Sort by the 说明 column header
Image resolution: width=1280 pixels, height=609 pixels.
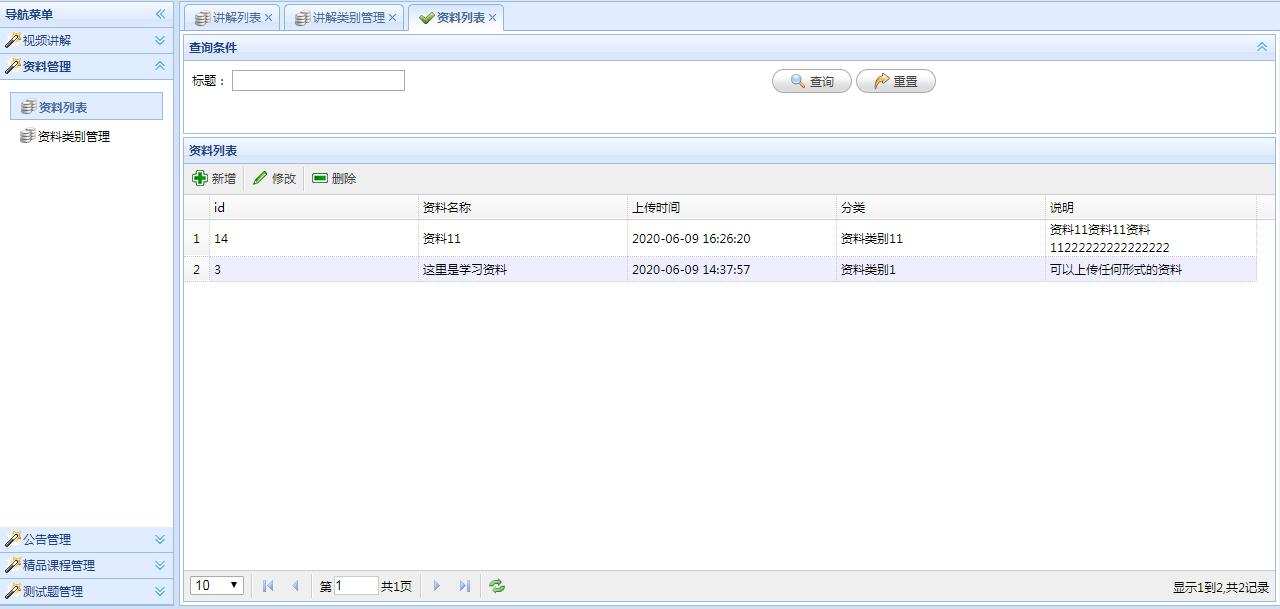click(x=1150, y=207)
